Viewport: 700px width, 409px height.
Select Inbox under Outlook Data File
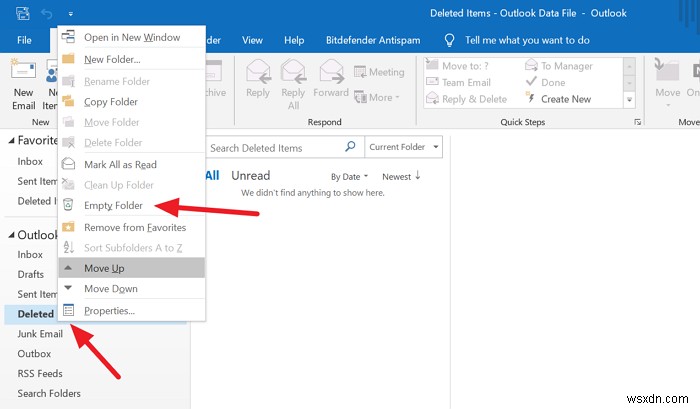click(x=30, y=255)
